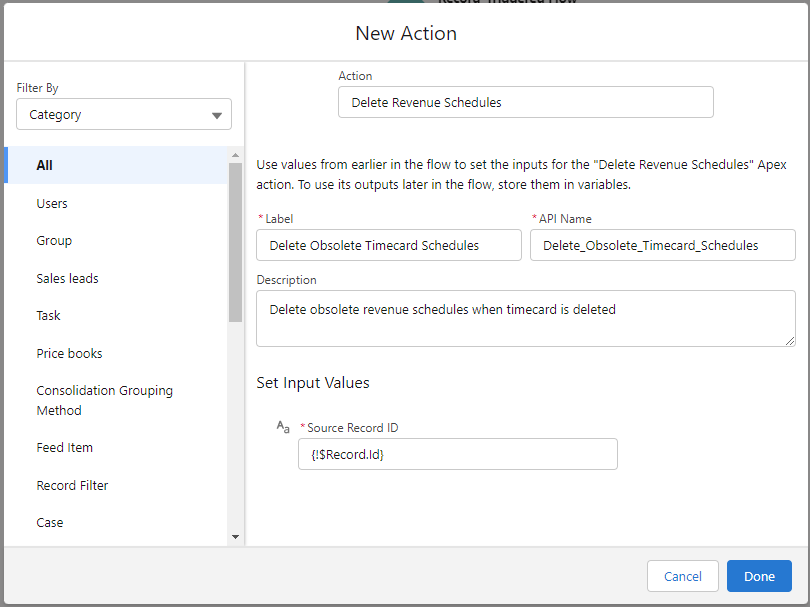Pick the Task category
Viewport: 810px width, 607px height.
tap(48, 315)
